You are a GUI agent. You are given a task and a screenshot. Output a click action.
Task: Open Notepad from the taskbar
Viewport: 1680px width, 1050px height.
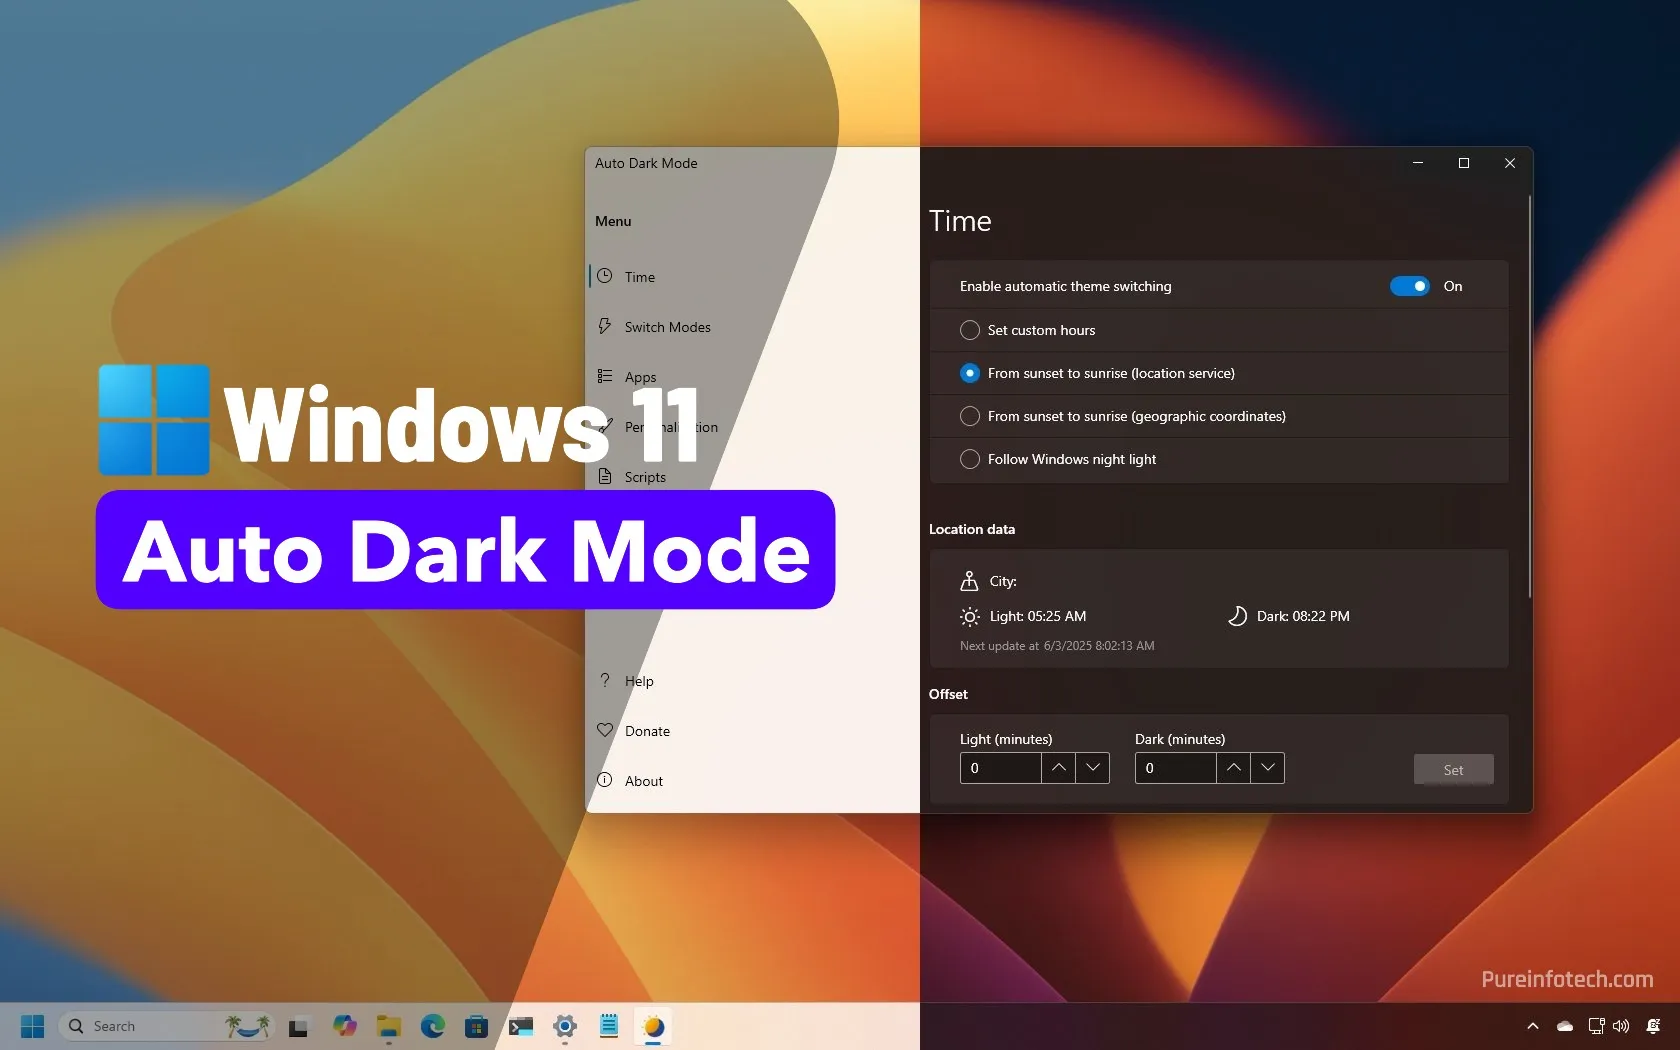(x=609, y=1026)
